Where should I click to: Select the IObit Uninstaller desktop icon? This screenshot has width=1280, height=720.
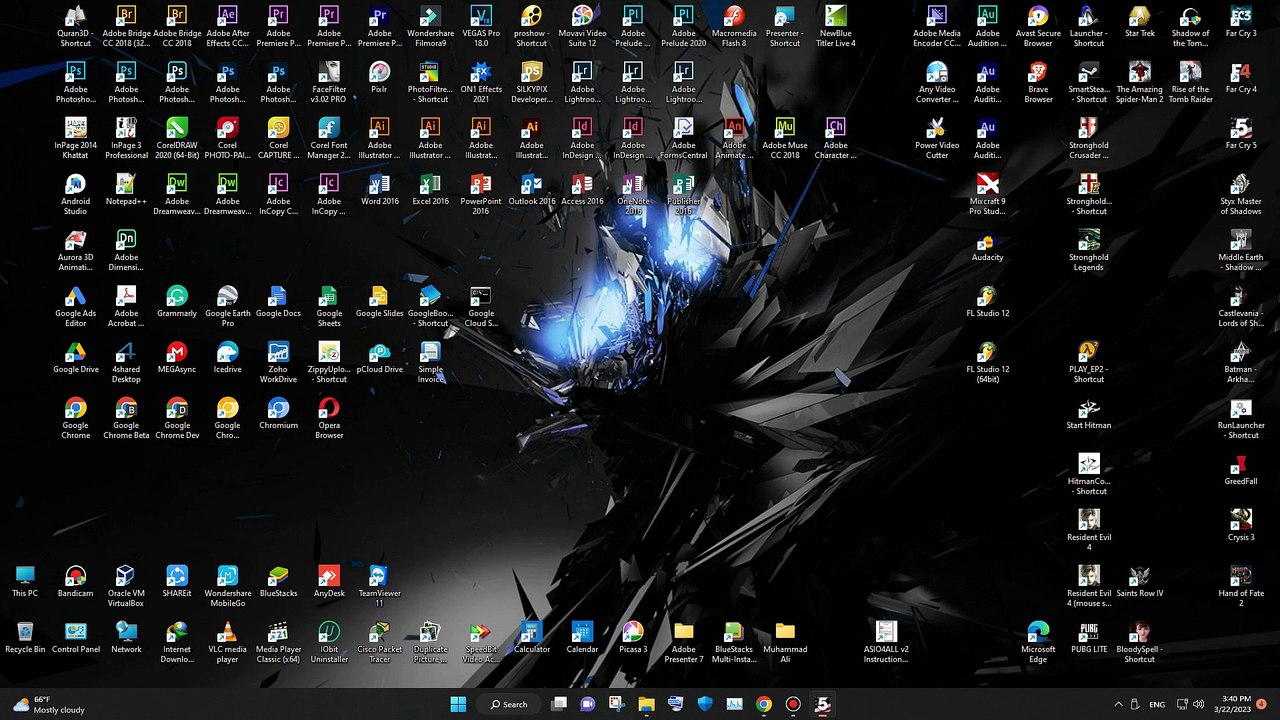tap(329, 642)
